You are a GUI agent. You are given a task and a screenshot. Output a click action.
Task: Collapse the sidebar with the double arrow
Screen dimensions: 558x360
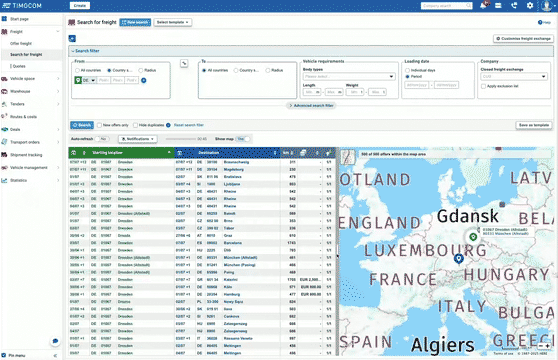tap(55, 355)
